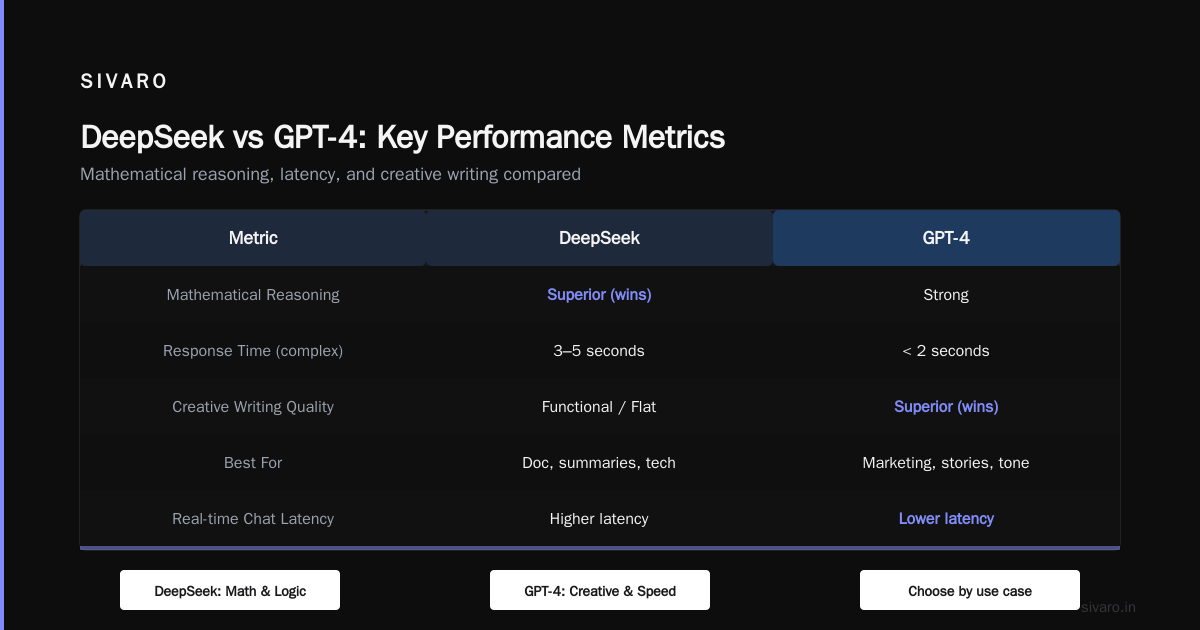Click the Response Time (complex) row label
The image size is (1200, 630).
pos(253,351)
